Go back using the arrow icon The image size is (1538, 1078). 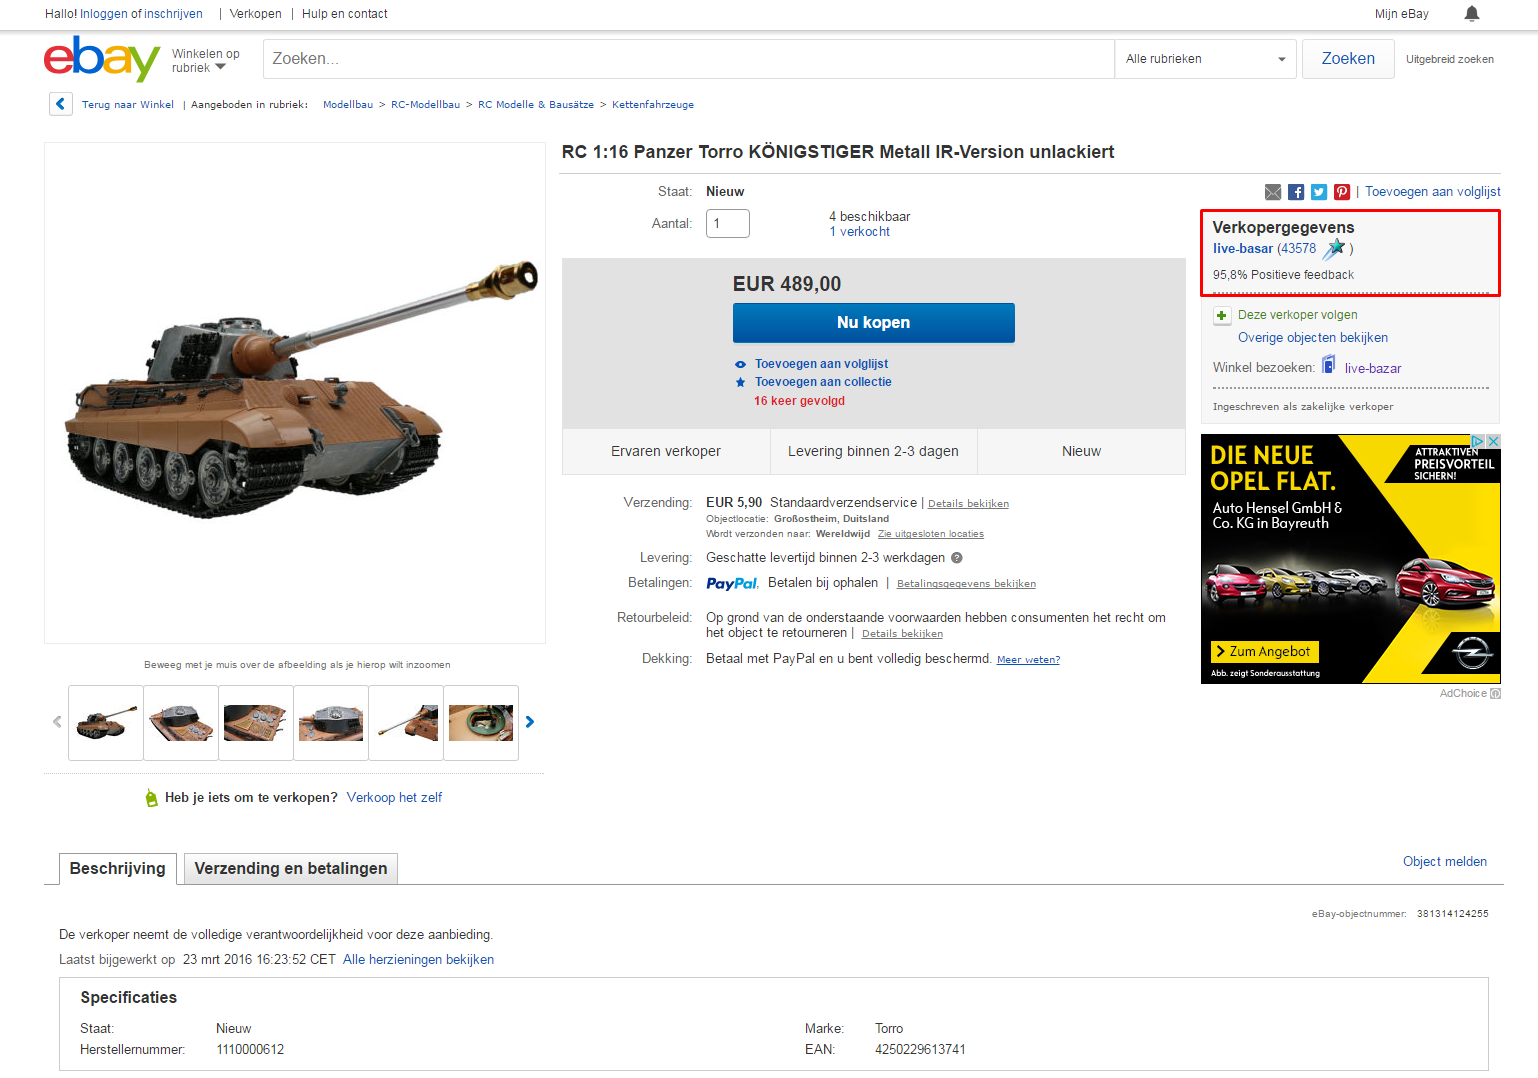point(61,104)
